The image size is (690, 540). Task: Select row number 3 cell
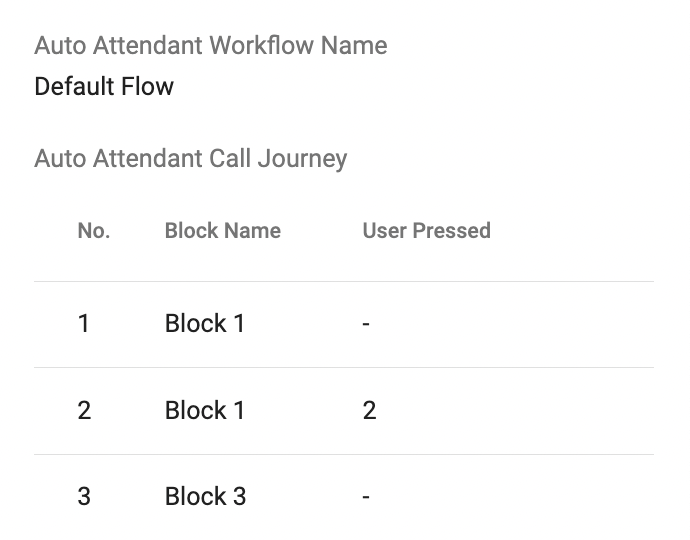point(84,496)
